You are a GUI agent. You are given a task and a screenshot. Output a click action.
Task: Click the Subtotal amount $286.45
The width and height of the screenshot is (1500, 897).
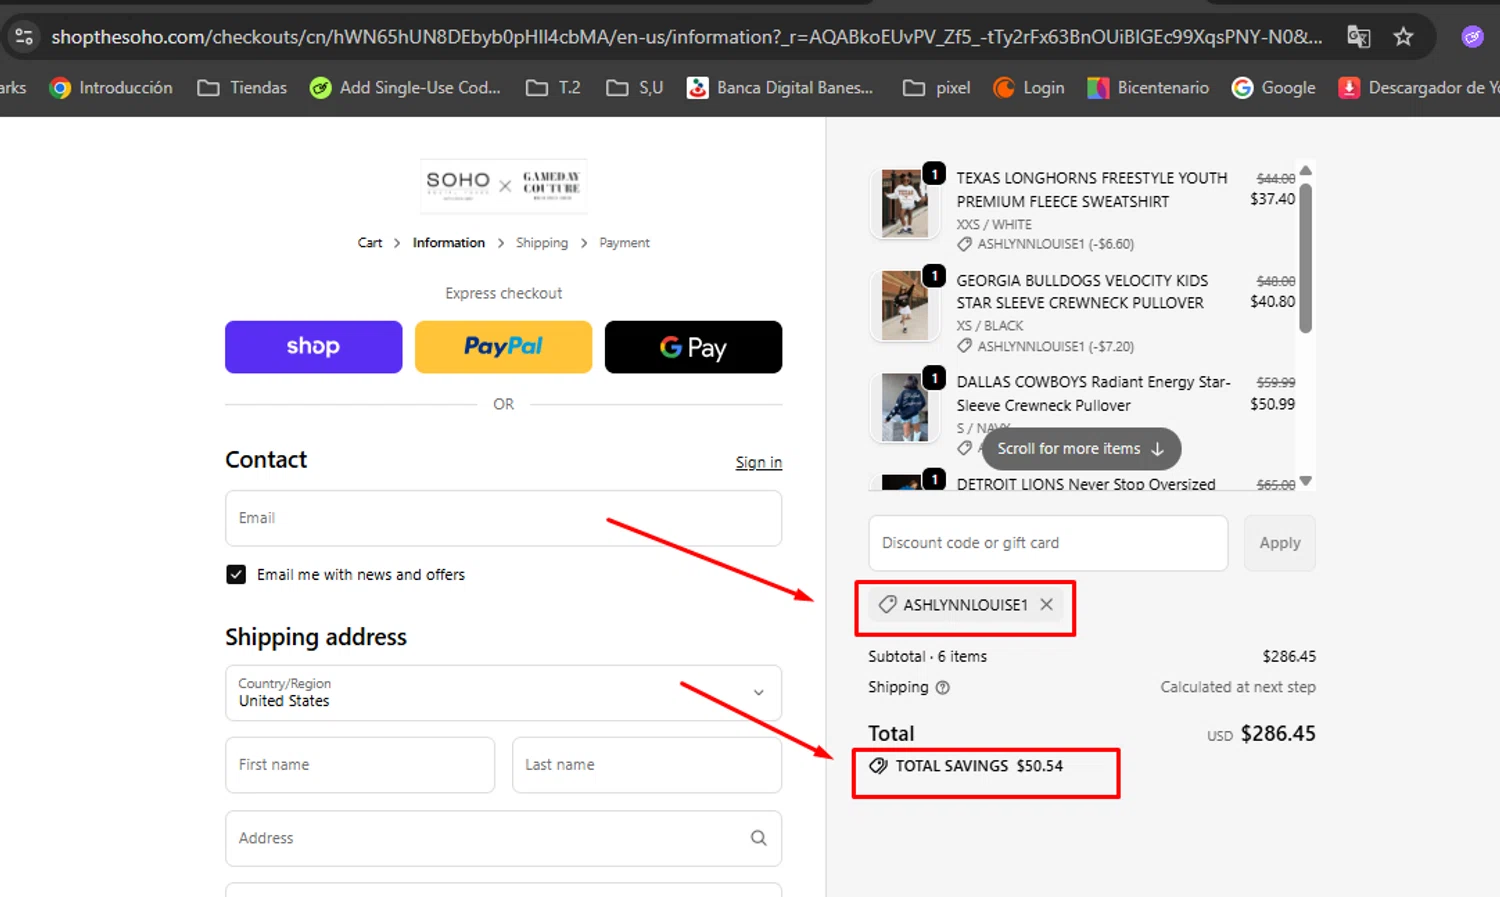tap(1289, 657)
